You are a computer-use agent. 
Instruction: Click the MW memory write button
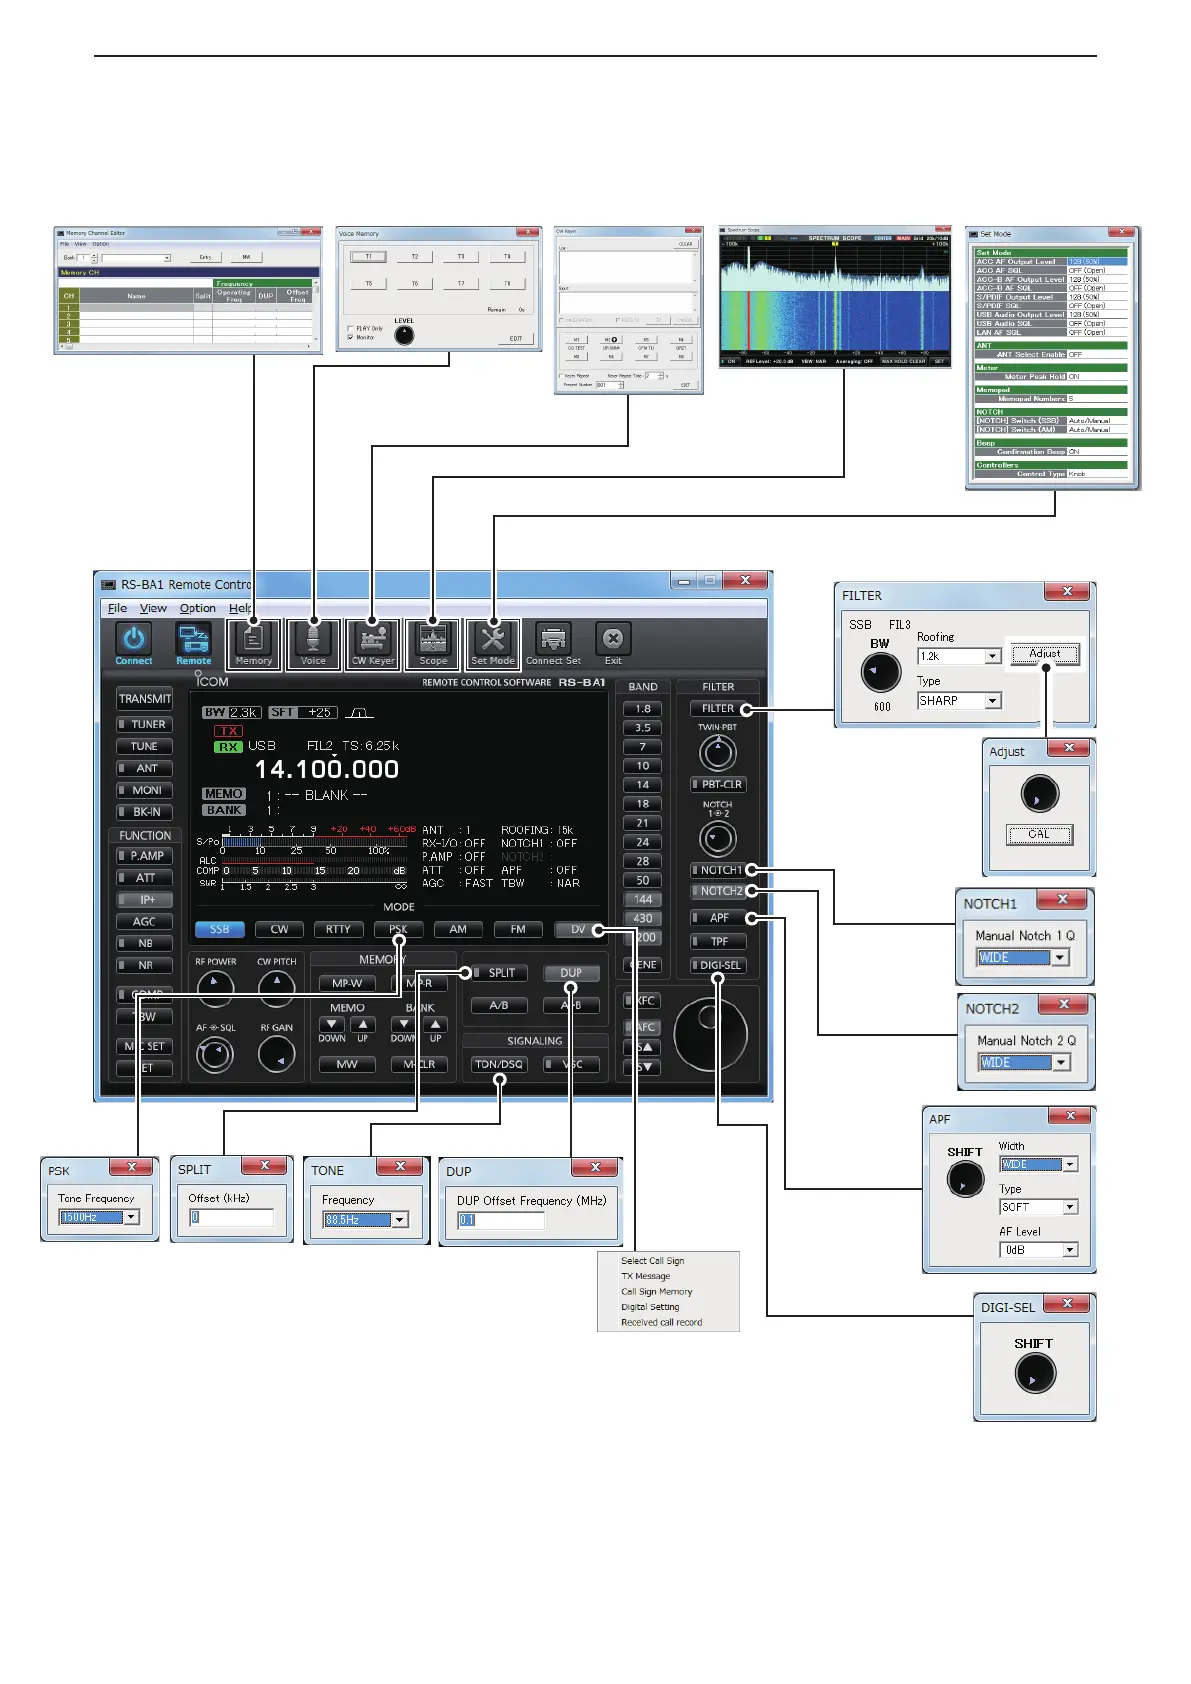point(347,1064)
